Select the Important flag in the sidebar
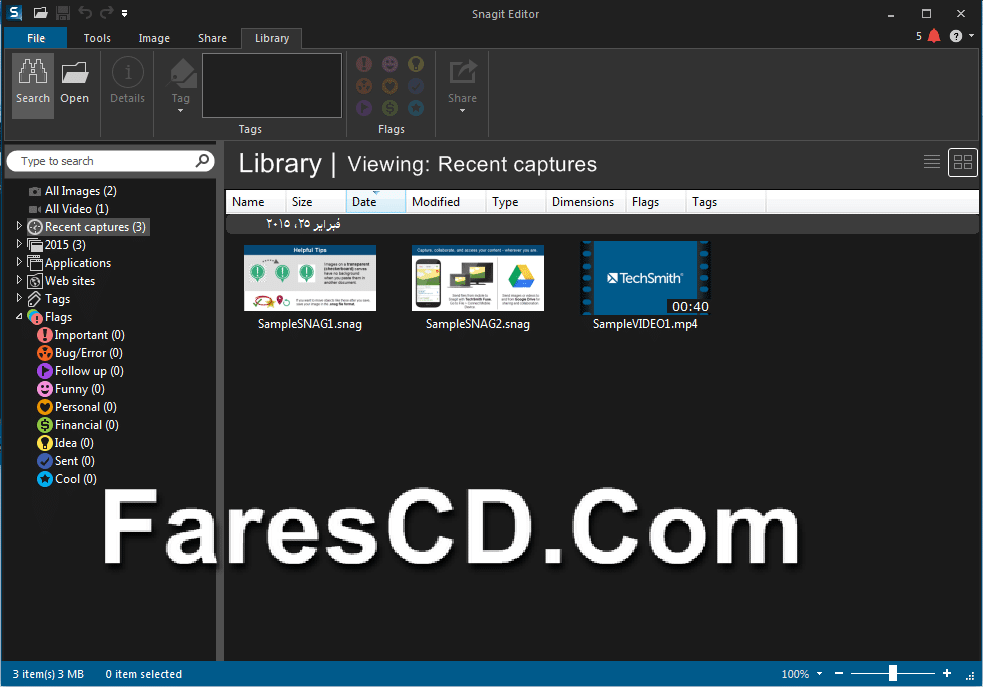The width and height of the screenshot is (983, 687). point(81,335)
